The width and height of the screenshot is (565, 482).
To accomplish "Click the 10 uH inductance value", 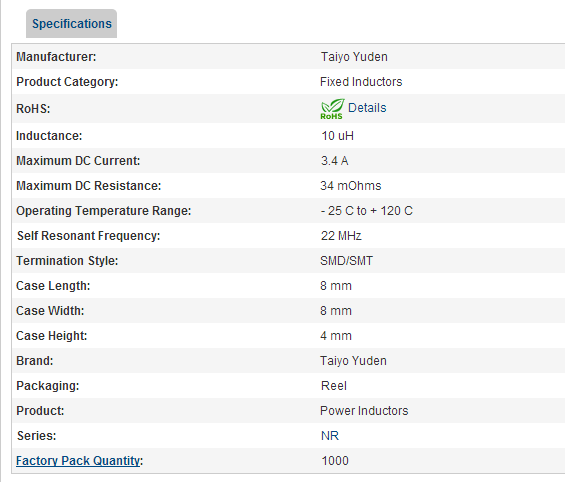I will coord(337,136).
